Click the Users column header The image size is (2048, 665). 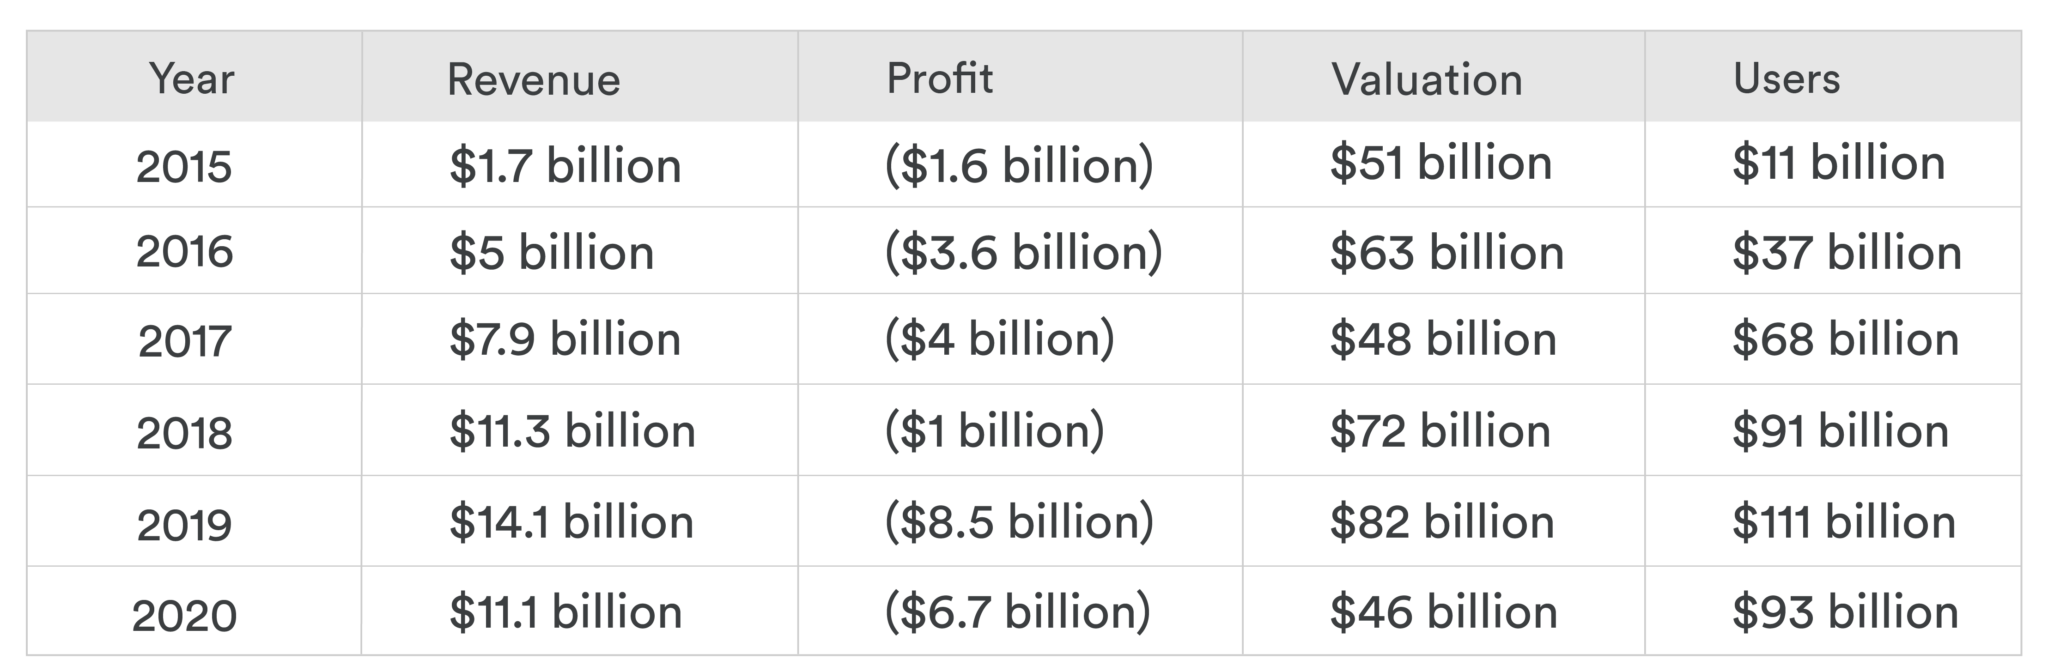(1786, 79)
